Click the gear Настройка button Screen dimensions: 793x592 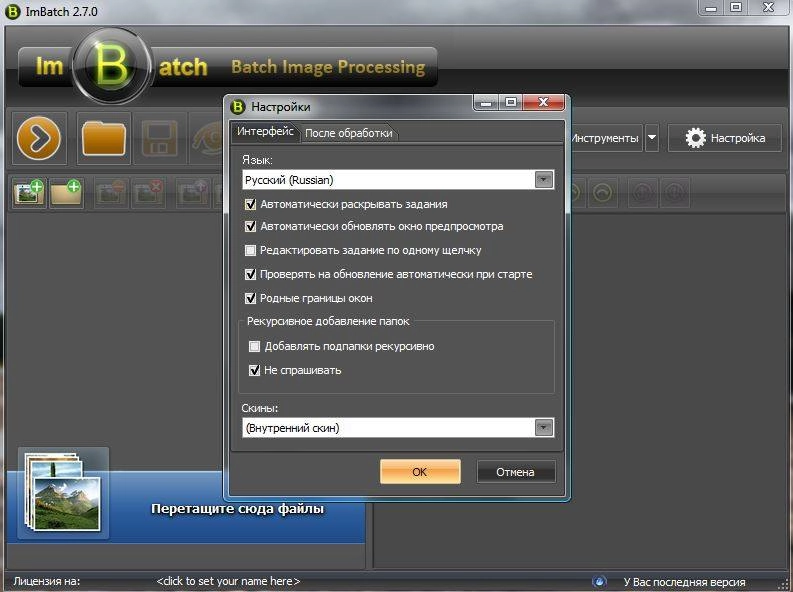(725, 138)
